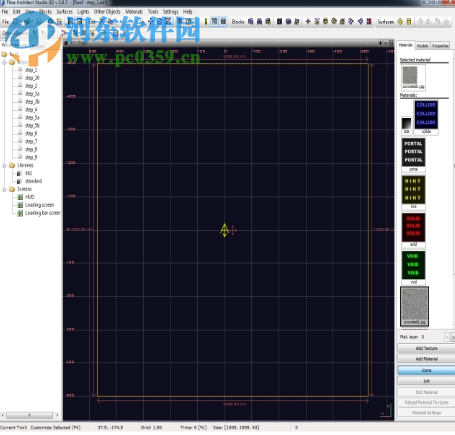Click the third block icon after Blocks label

[268, 22]
